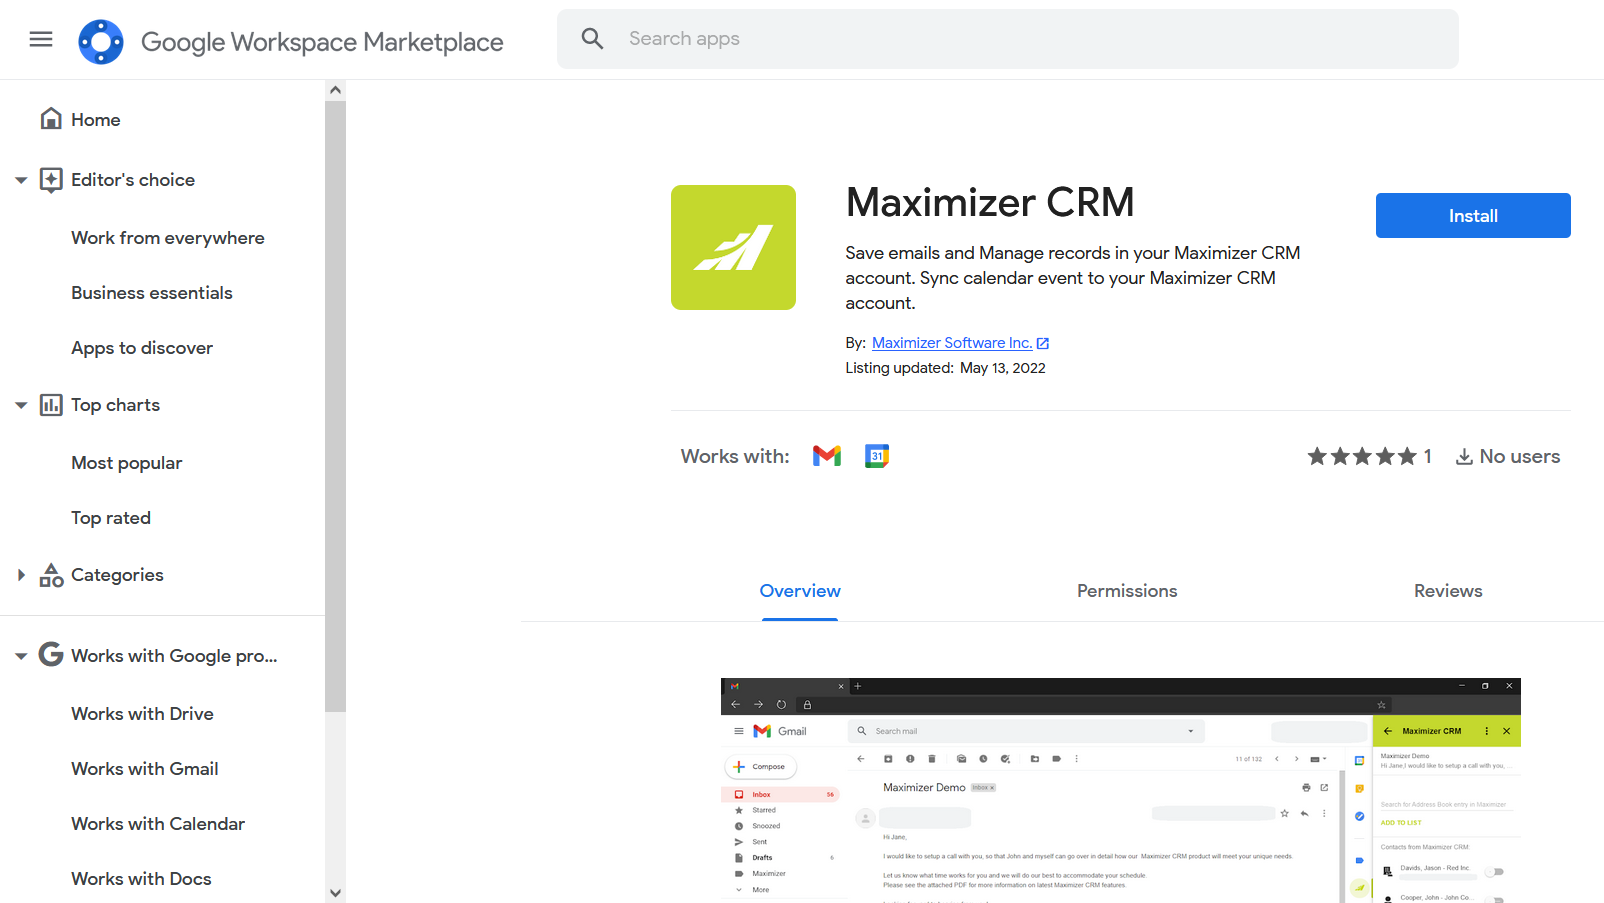Open Works with Drive filter
Image resolution: width=1604 pixels, height=903 pixels.
pos(143,714)
